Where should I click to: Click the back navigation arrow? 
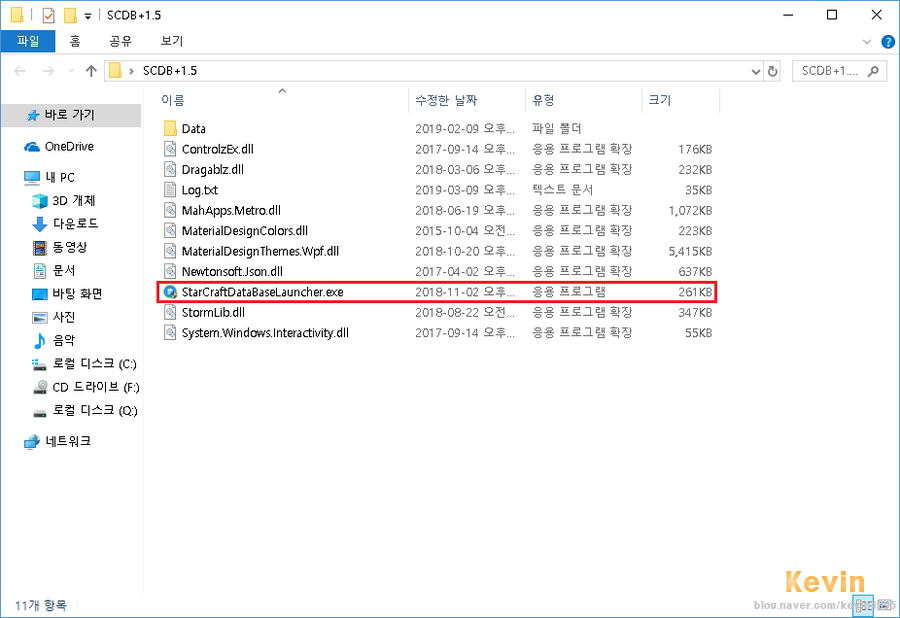tap(19, 70)
